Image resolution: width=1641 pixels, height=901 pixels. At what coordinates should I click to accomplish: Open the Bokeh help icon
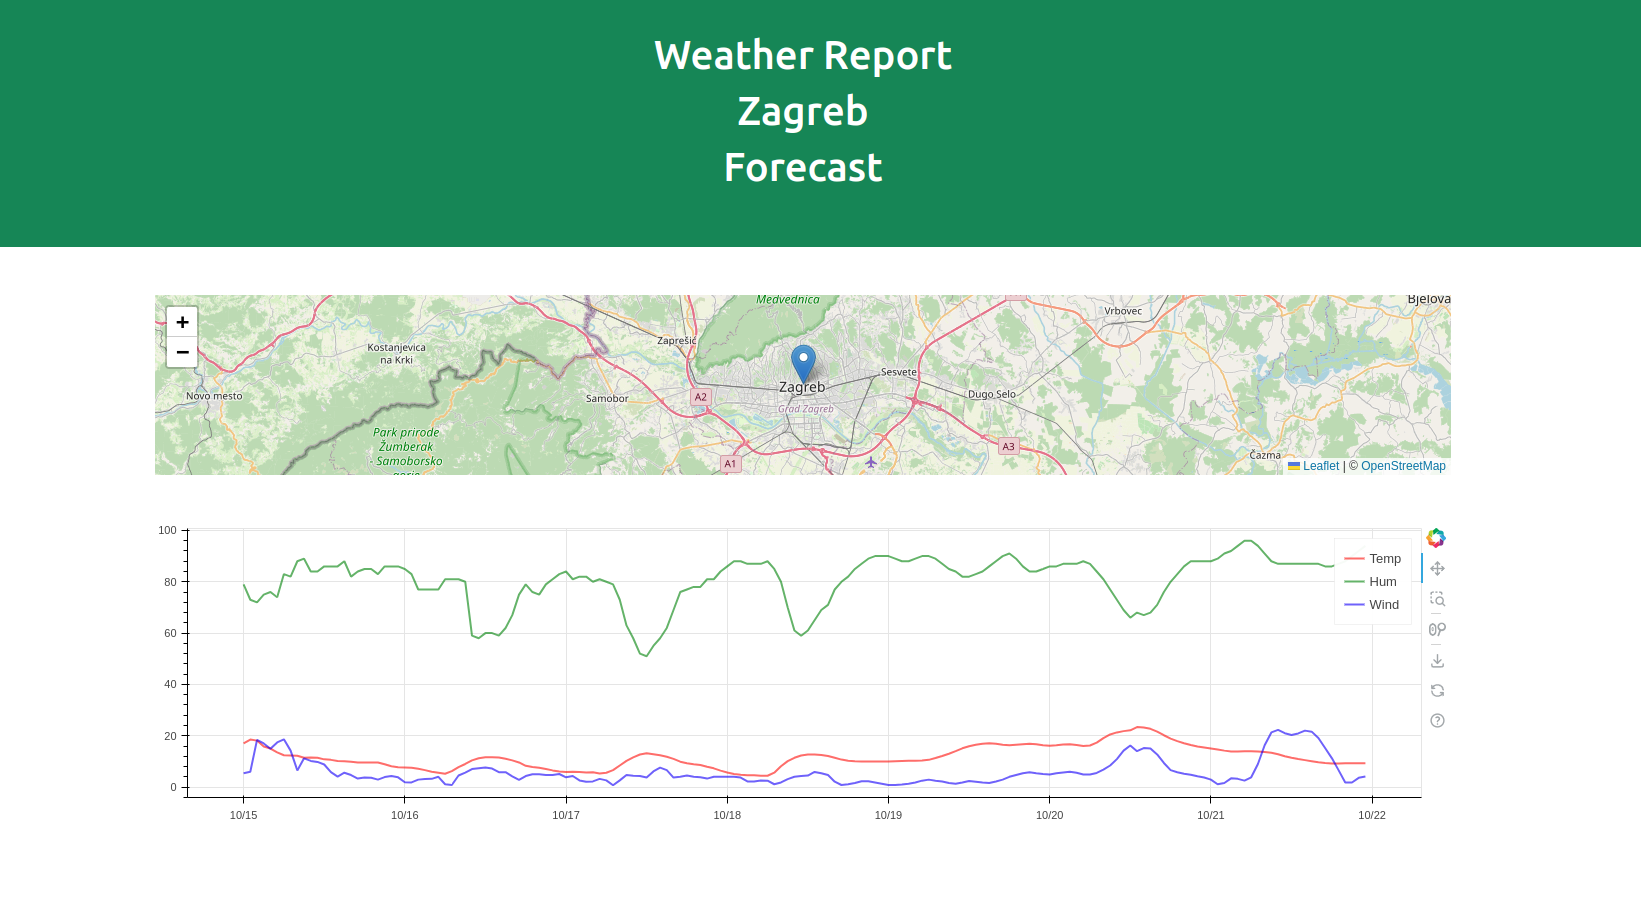coord(1437,721)
